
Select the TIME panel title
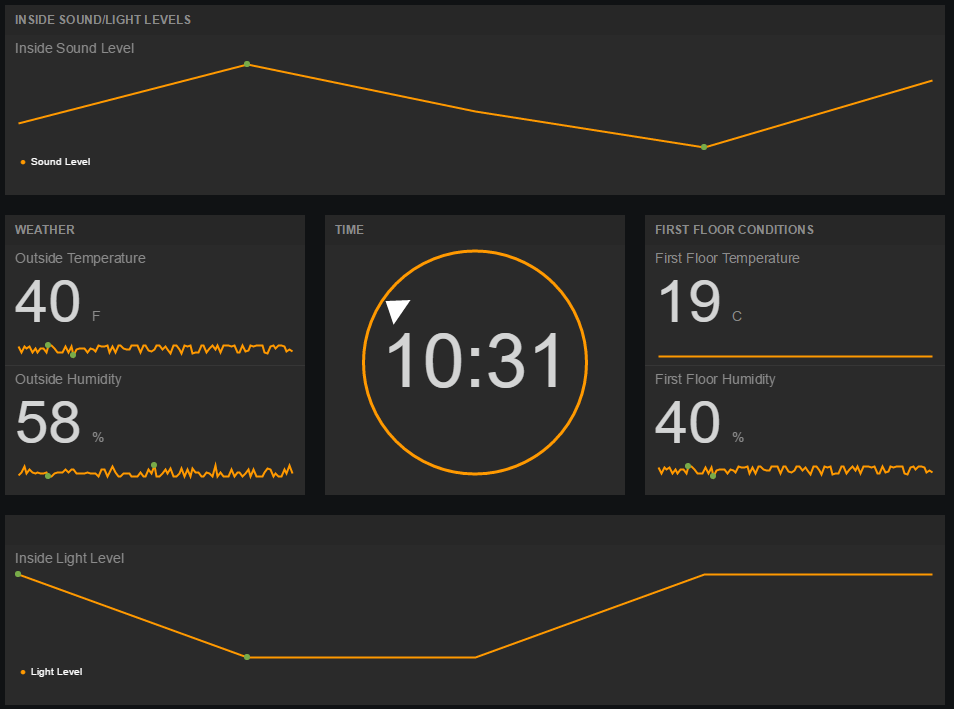[x=349, y=229]
